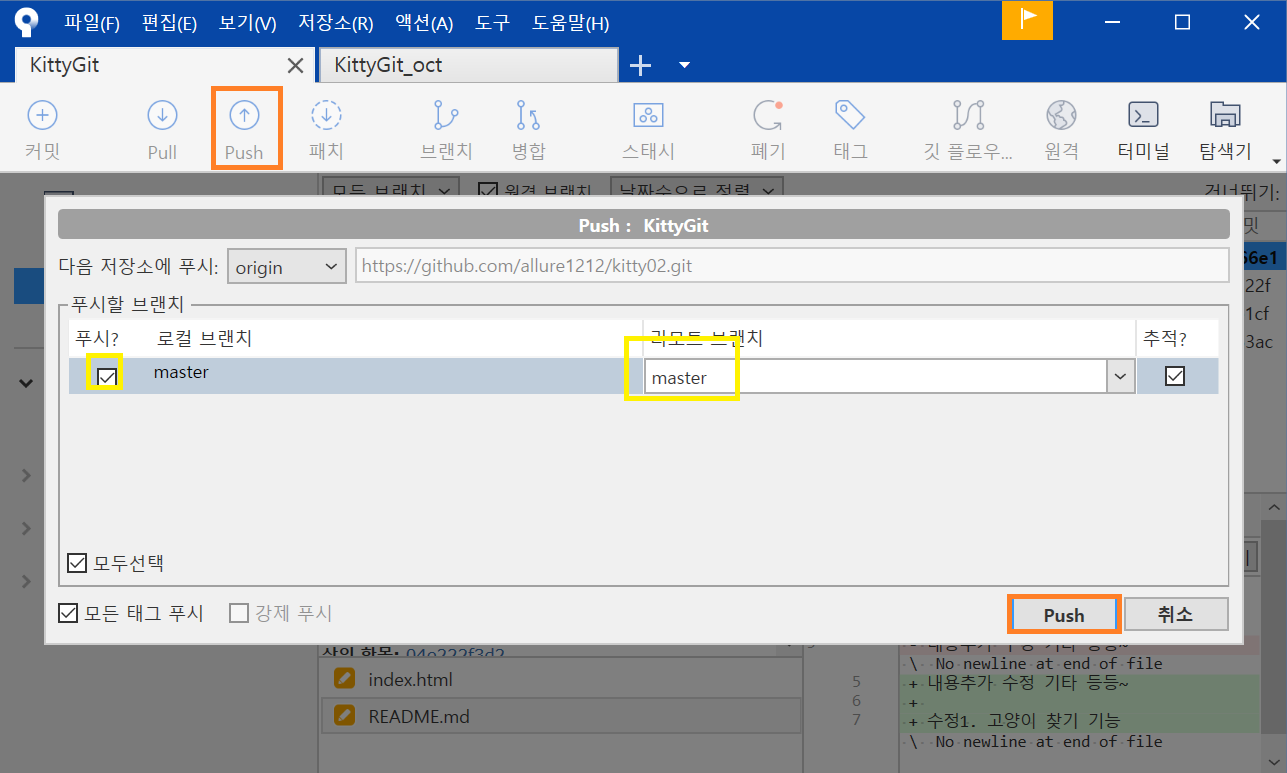
Task: Click the index.html modified file icon
Action: click(x=344, y=680)
